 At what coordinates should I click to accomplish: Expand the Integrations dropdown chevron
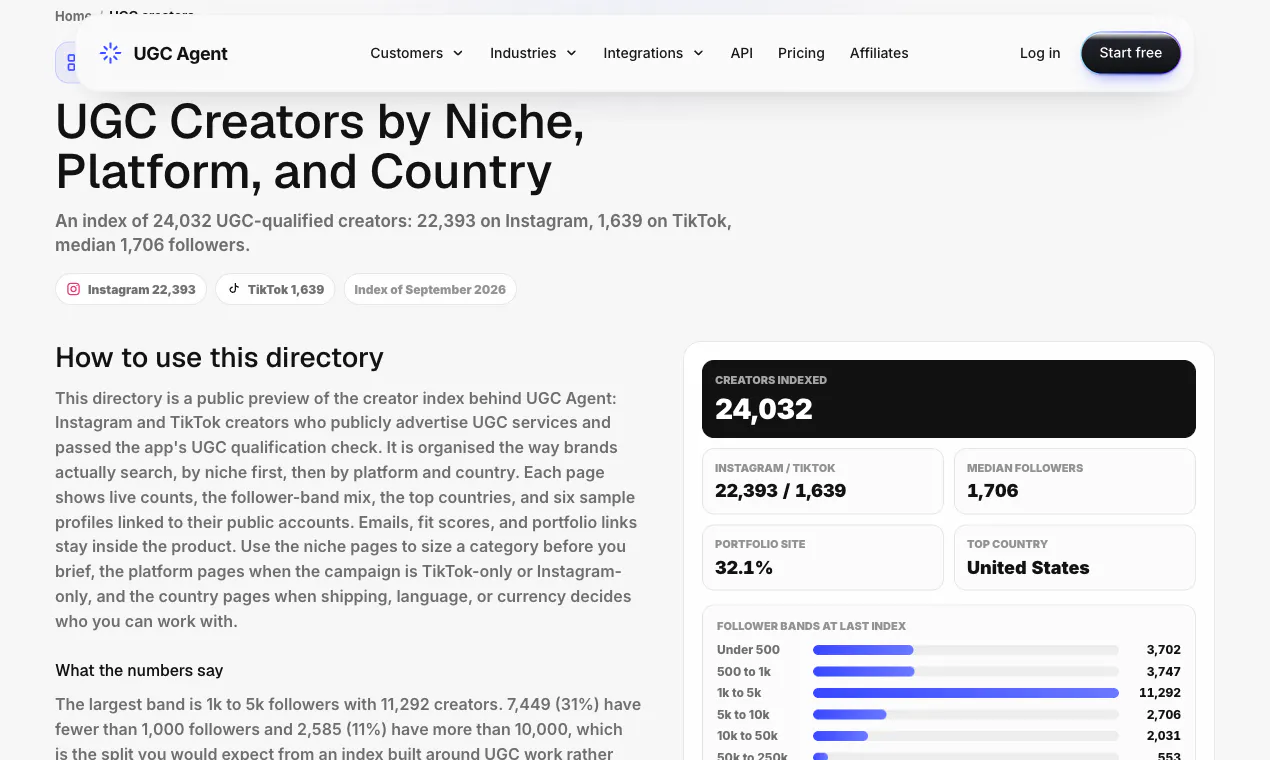coord(698,53)
